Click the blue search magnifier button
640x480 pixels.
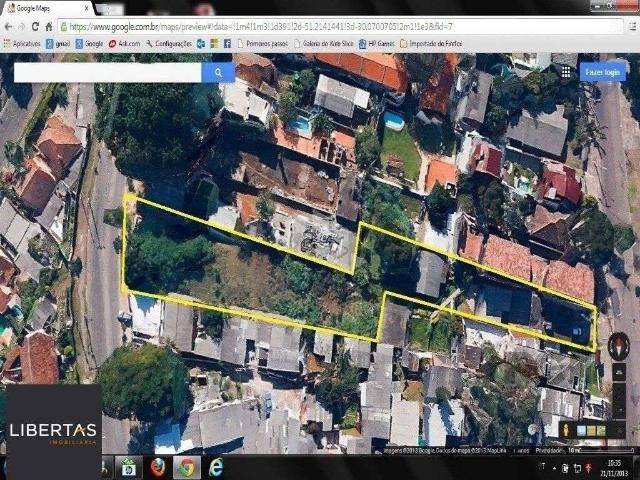pyautogui.click(x=217, y=72)
